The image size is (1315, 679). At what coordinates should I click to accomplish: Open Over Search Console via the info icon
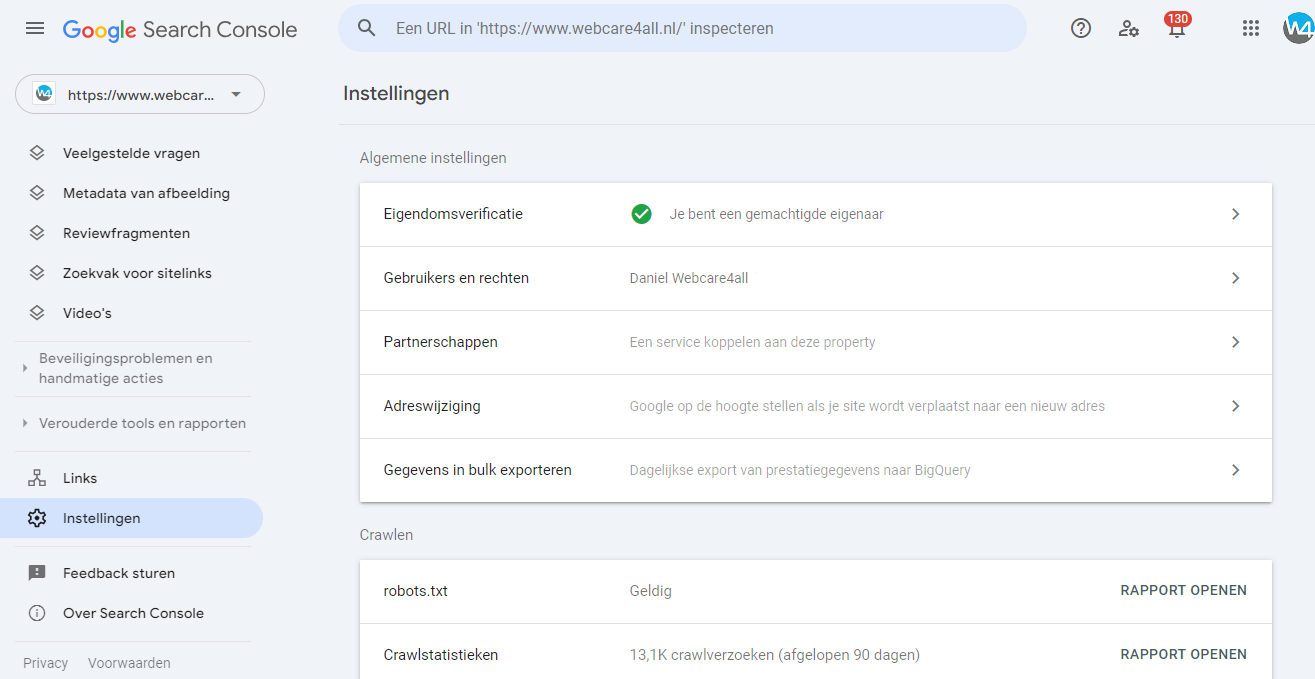click(37, 612)
